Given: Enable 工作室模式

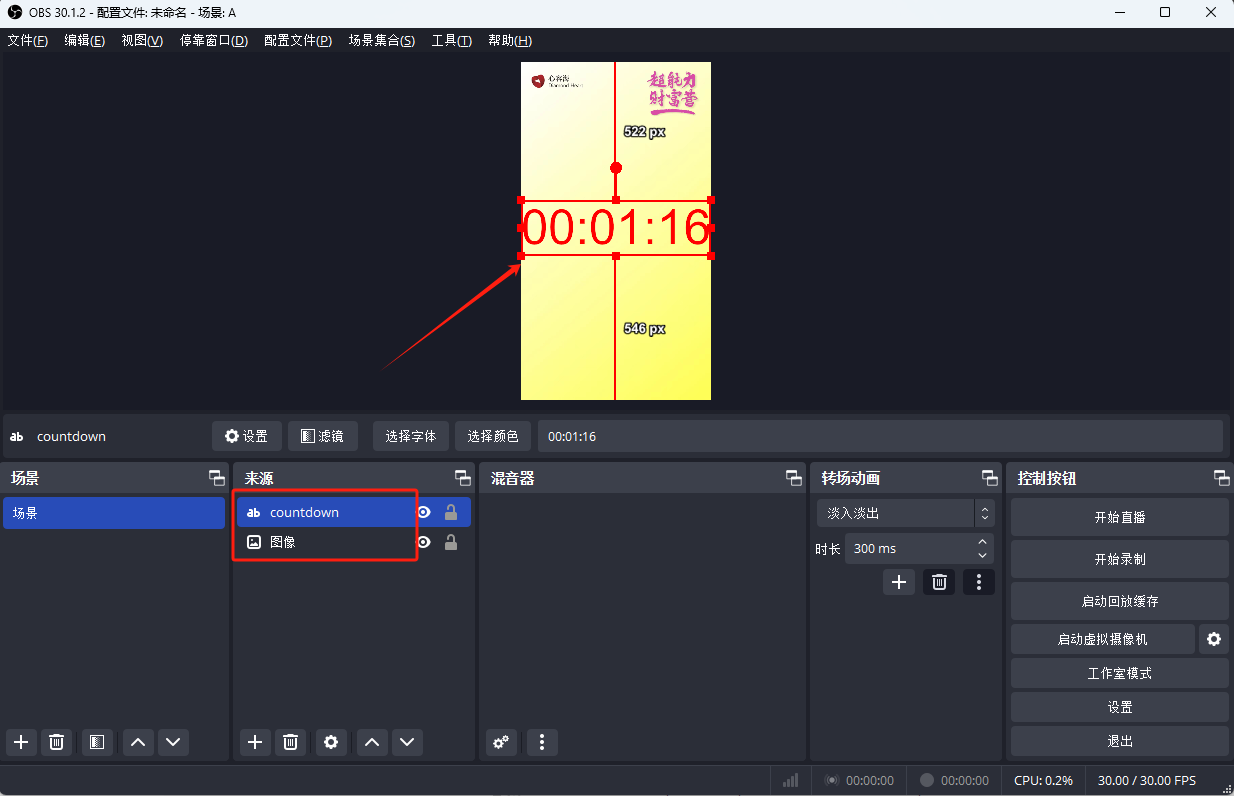Looking at the screenshot, I should coord(1119,672).
